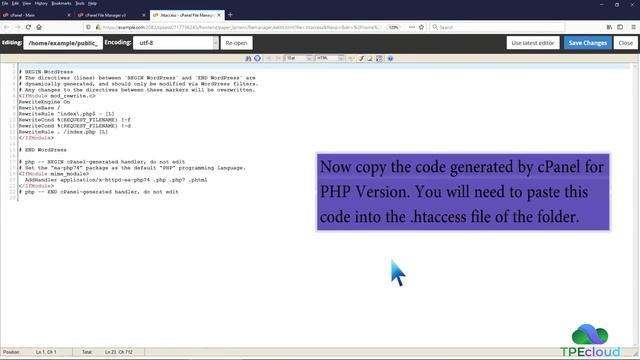Click the word wrap icon in editor toolbar
640x360 pixels.
379,58
